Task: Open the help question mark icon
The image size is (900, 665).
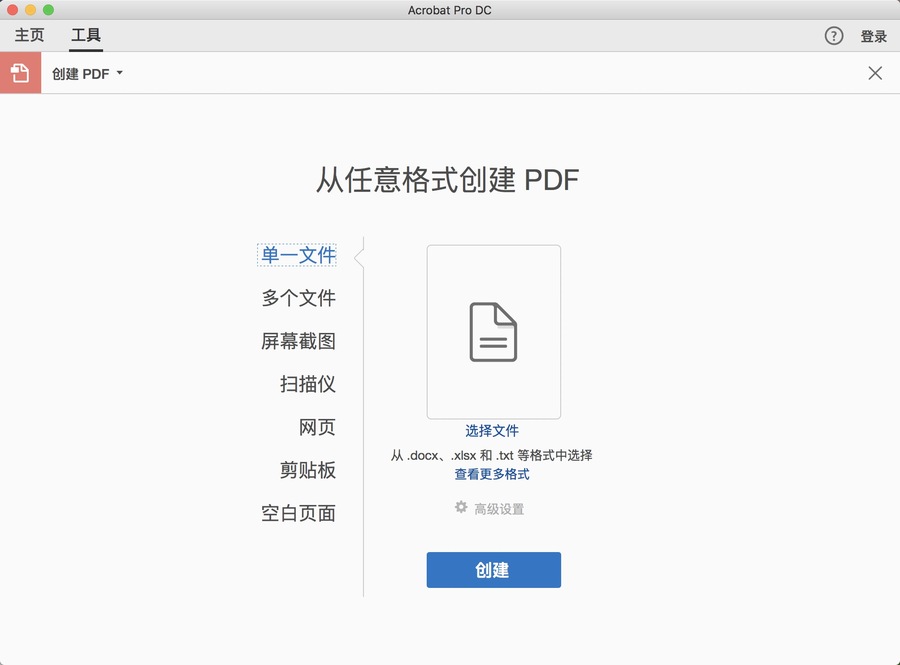Action: coord(833,36)
